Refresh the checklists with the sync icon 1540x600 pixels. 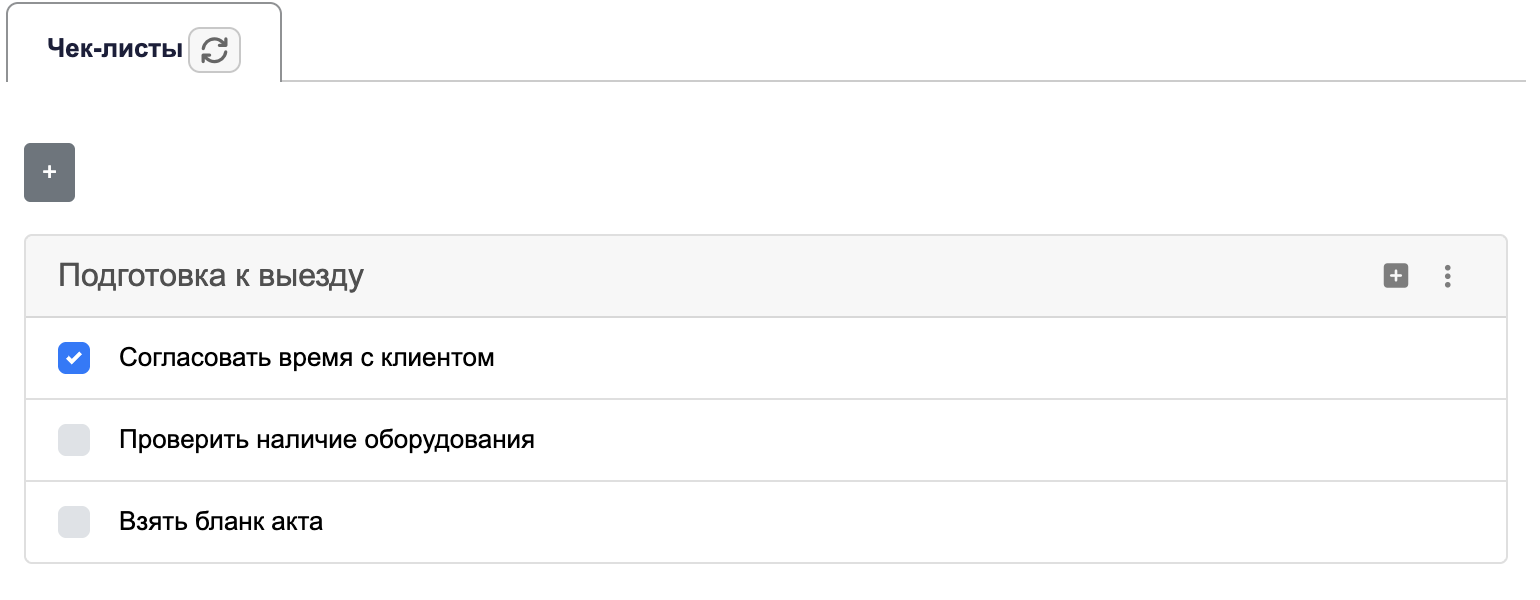click(215, 50)
